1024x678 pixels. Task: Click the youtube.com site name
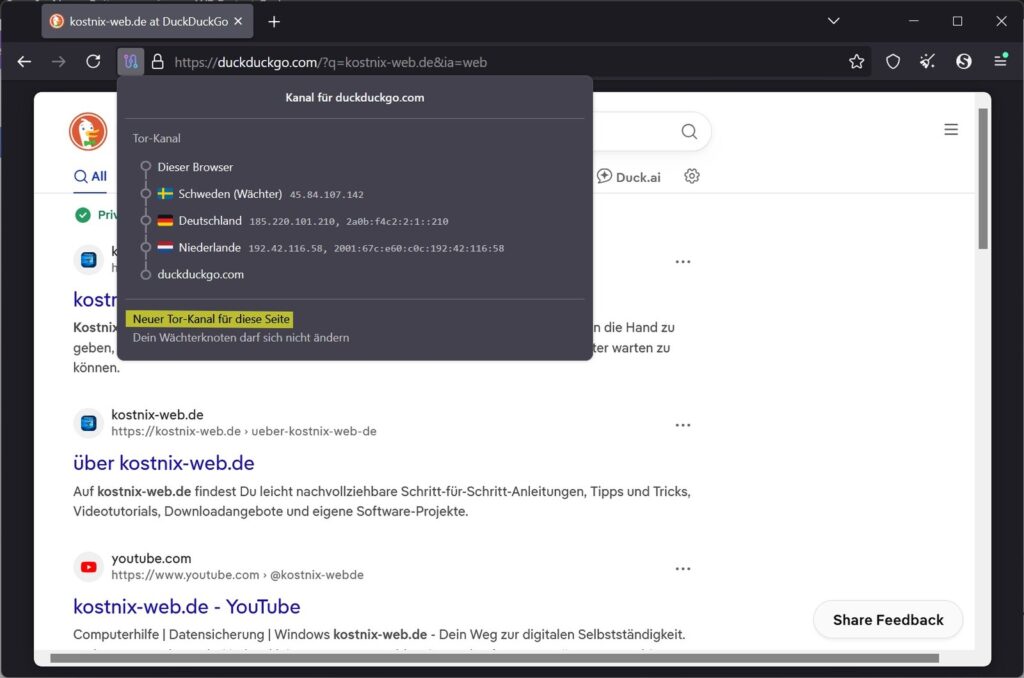tap(152, 558)
